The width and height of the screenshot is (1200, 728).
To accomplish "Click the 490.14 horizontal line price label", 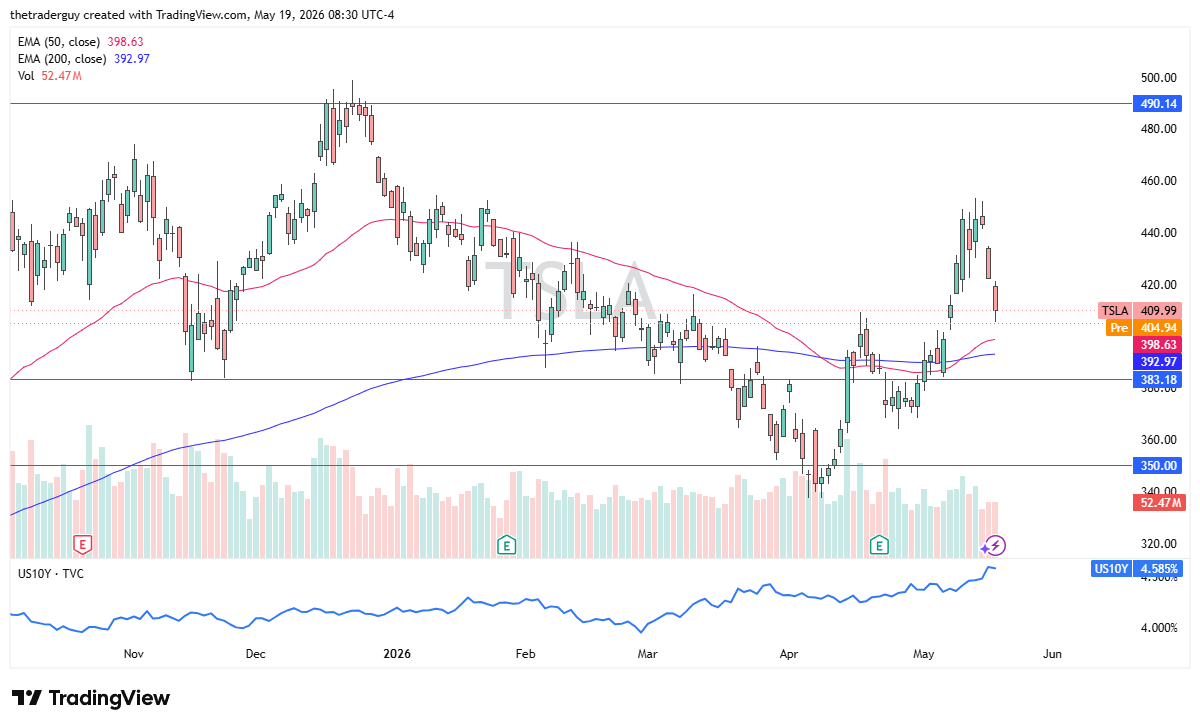I will 1158,104.
